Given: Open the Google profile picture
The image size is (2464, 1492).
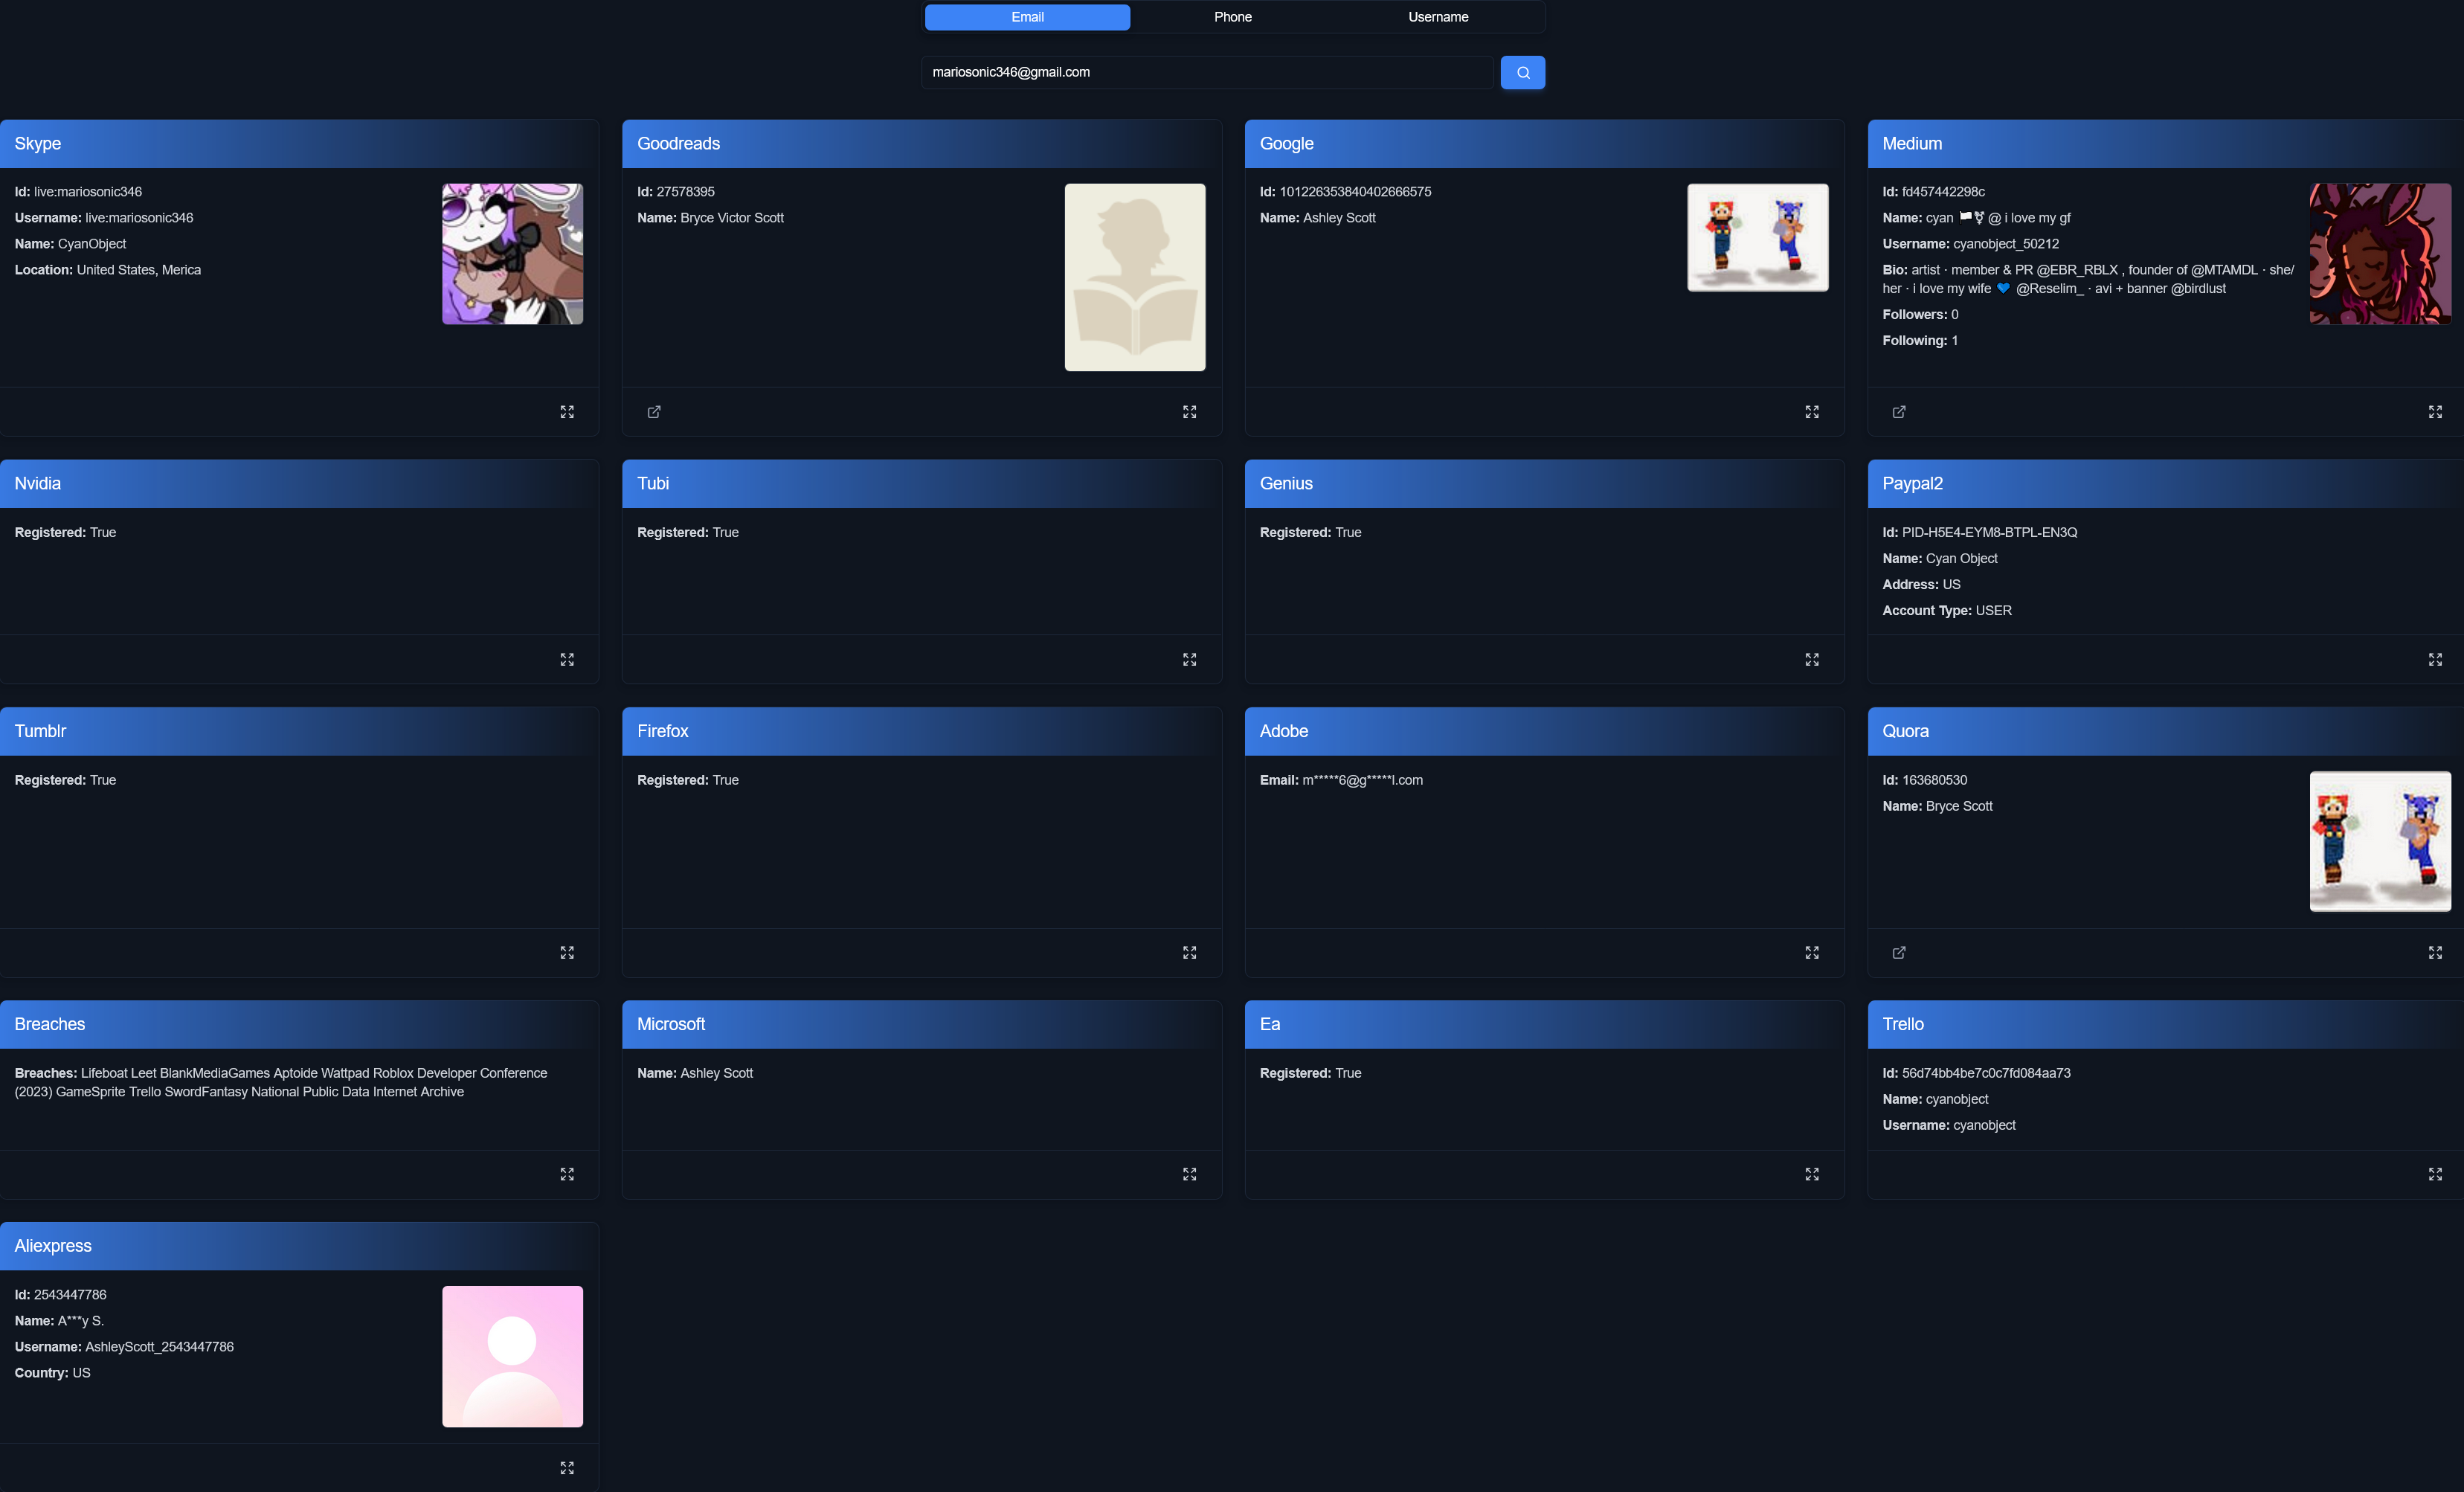Looking at the screenshot, I should tap(1758, 237).
